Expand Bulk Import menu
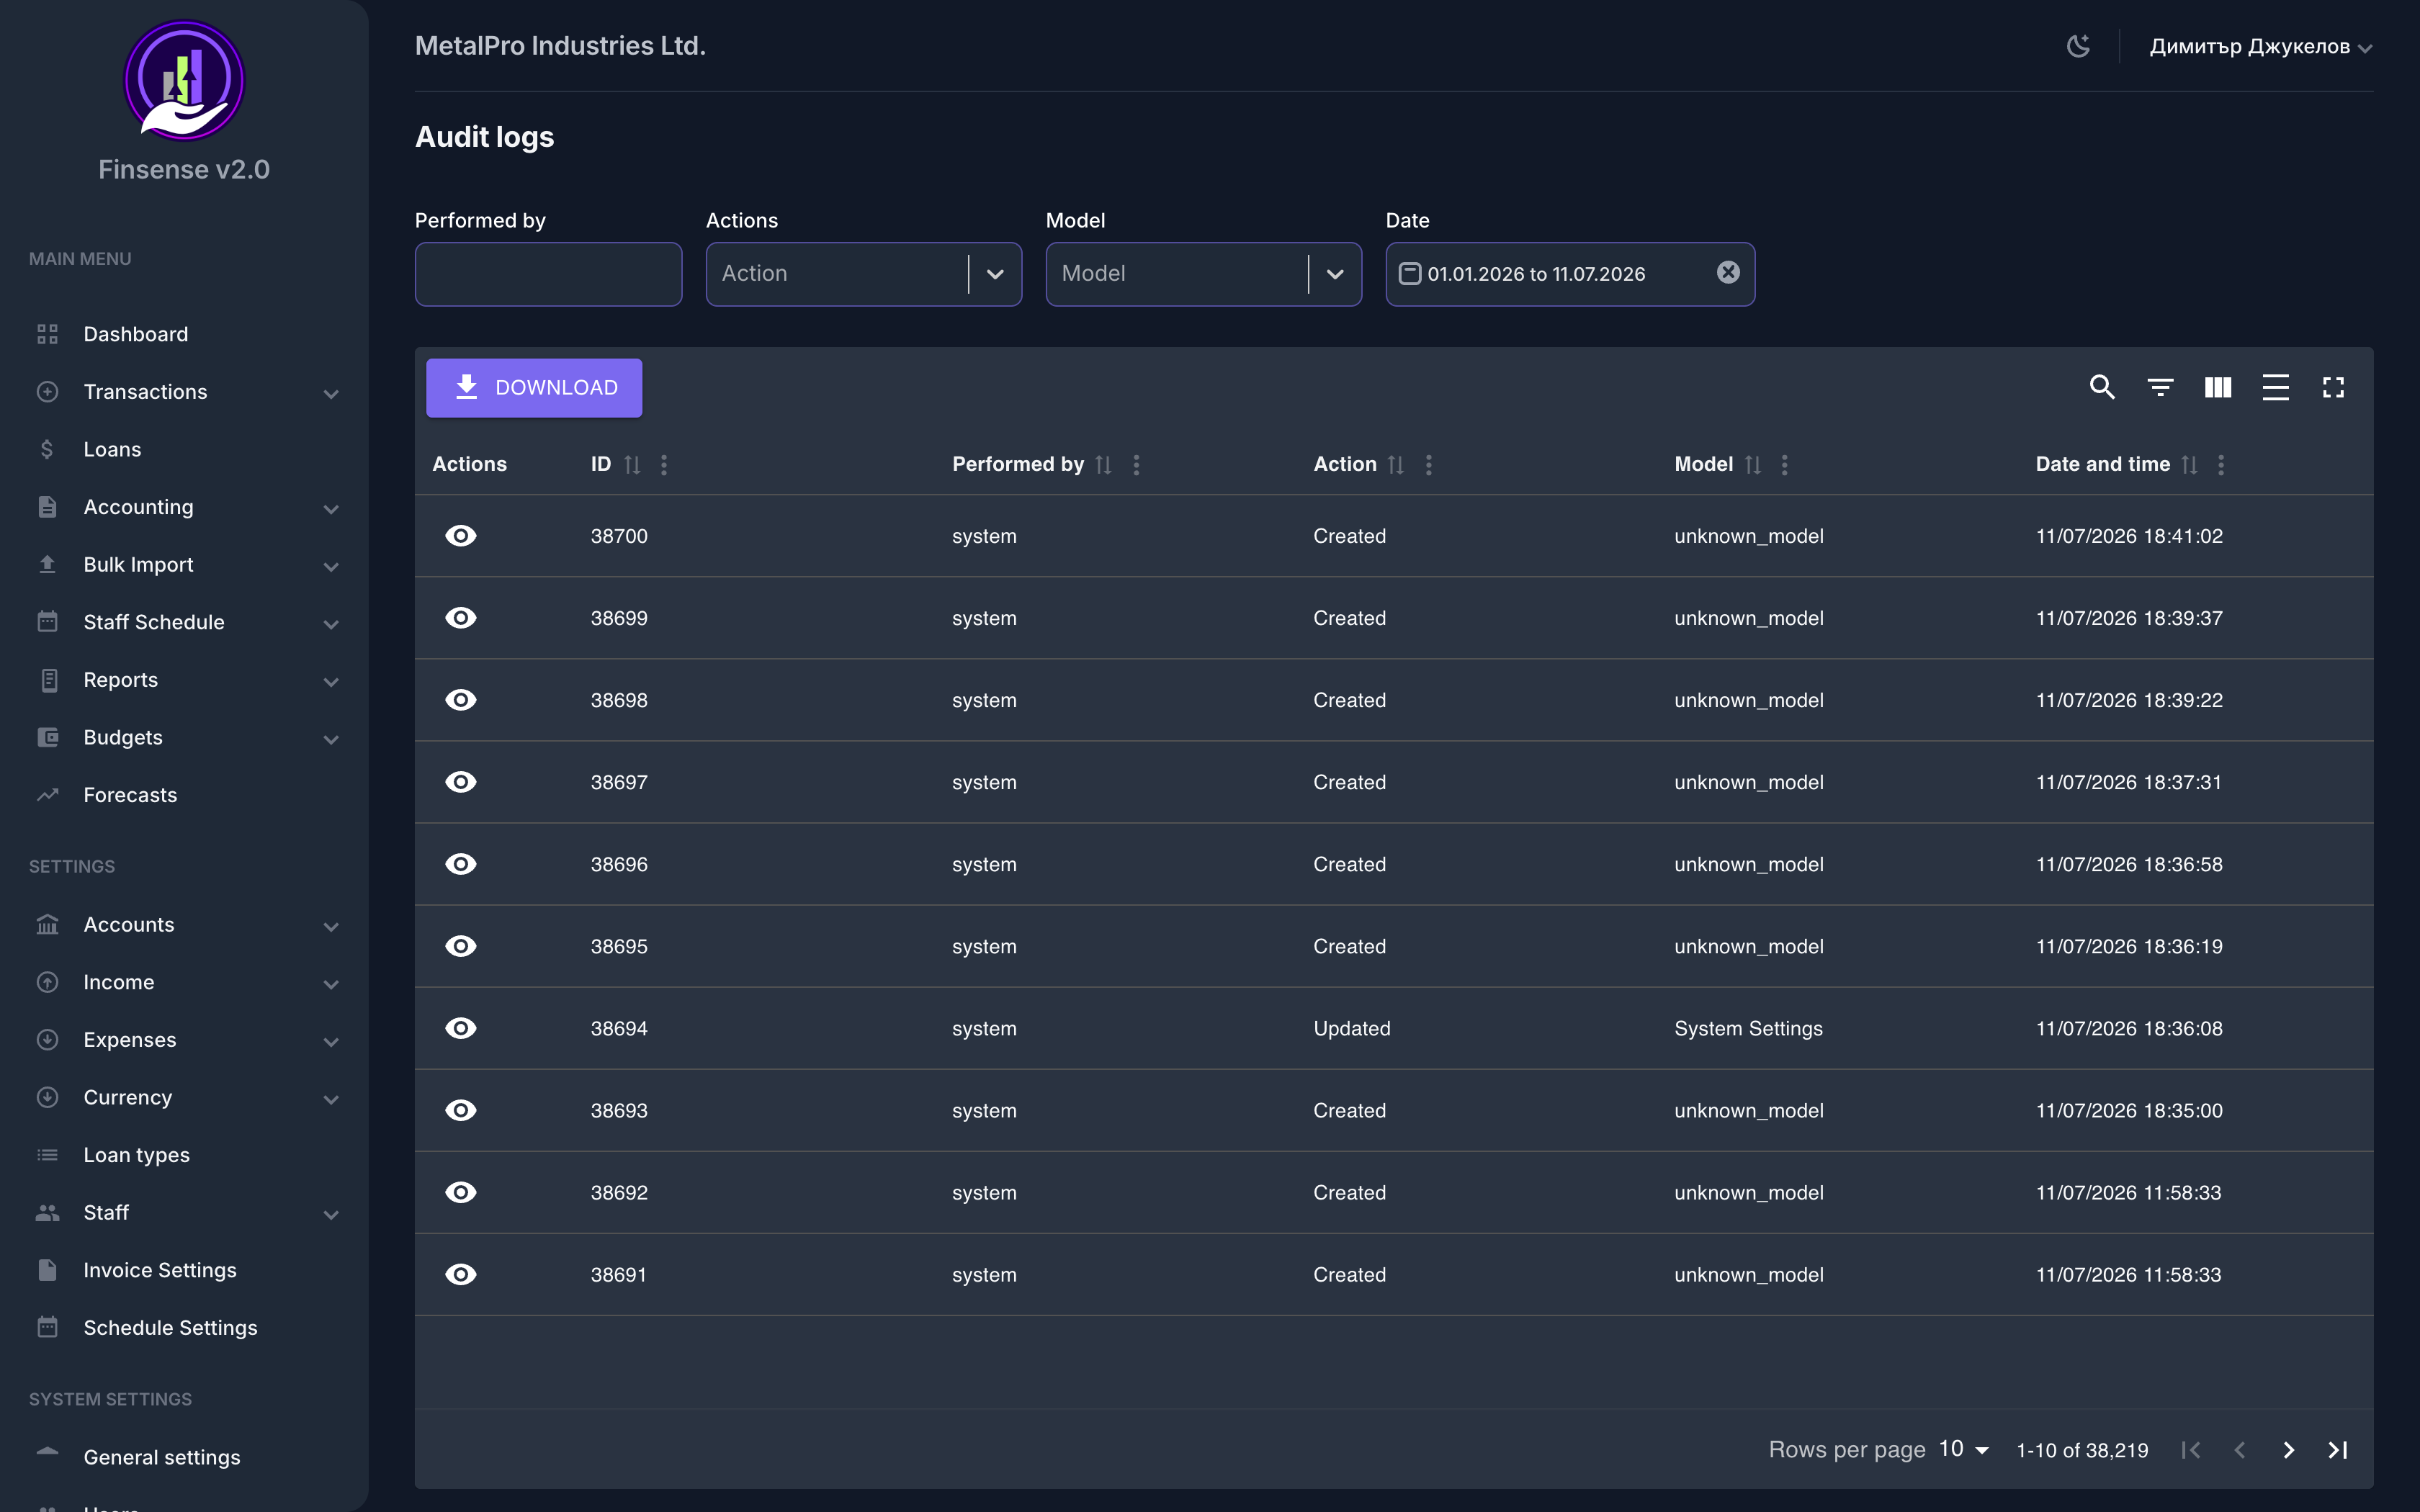Viewport: 2420px width, 1512px height. (x=184, y=565)
